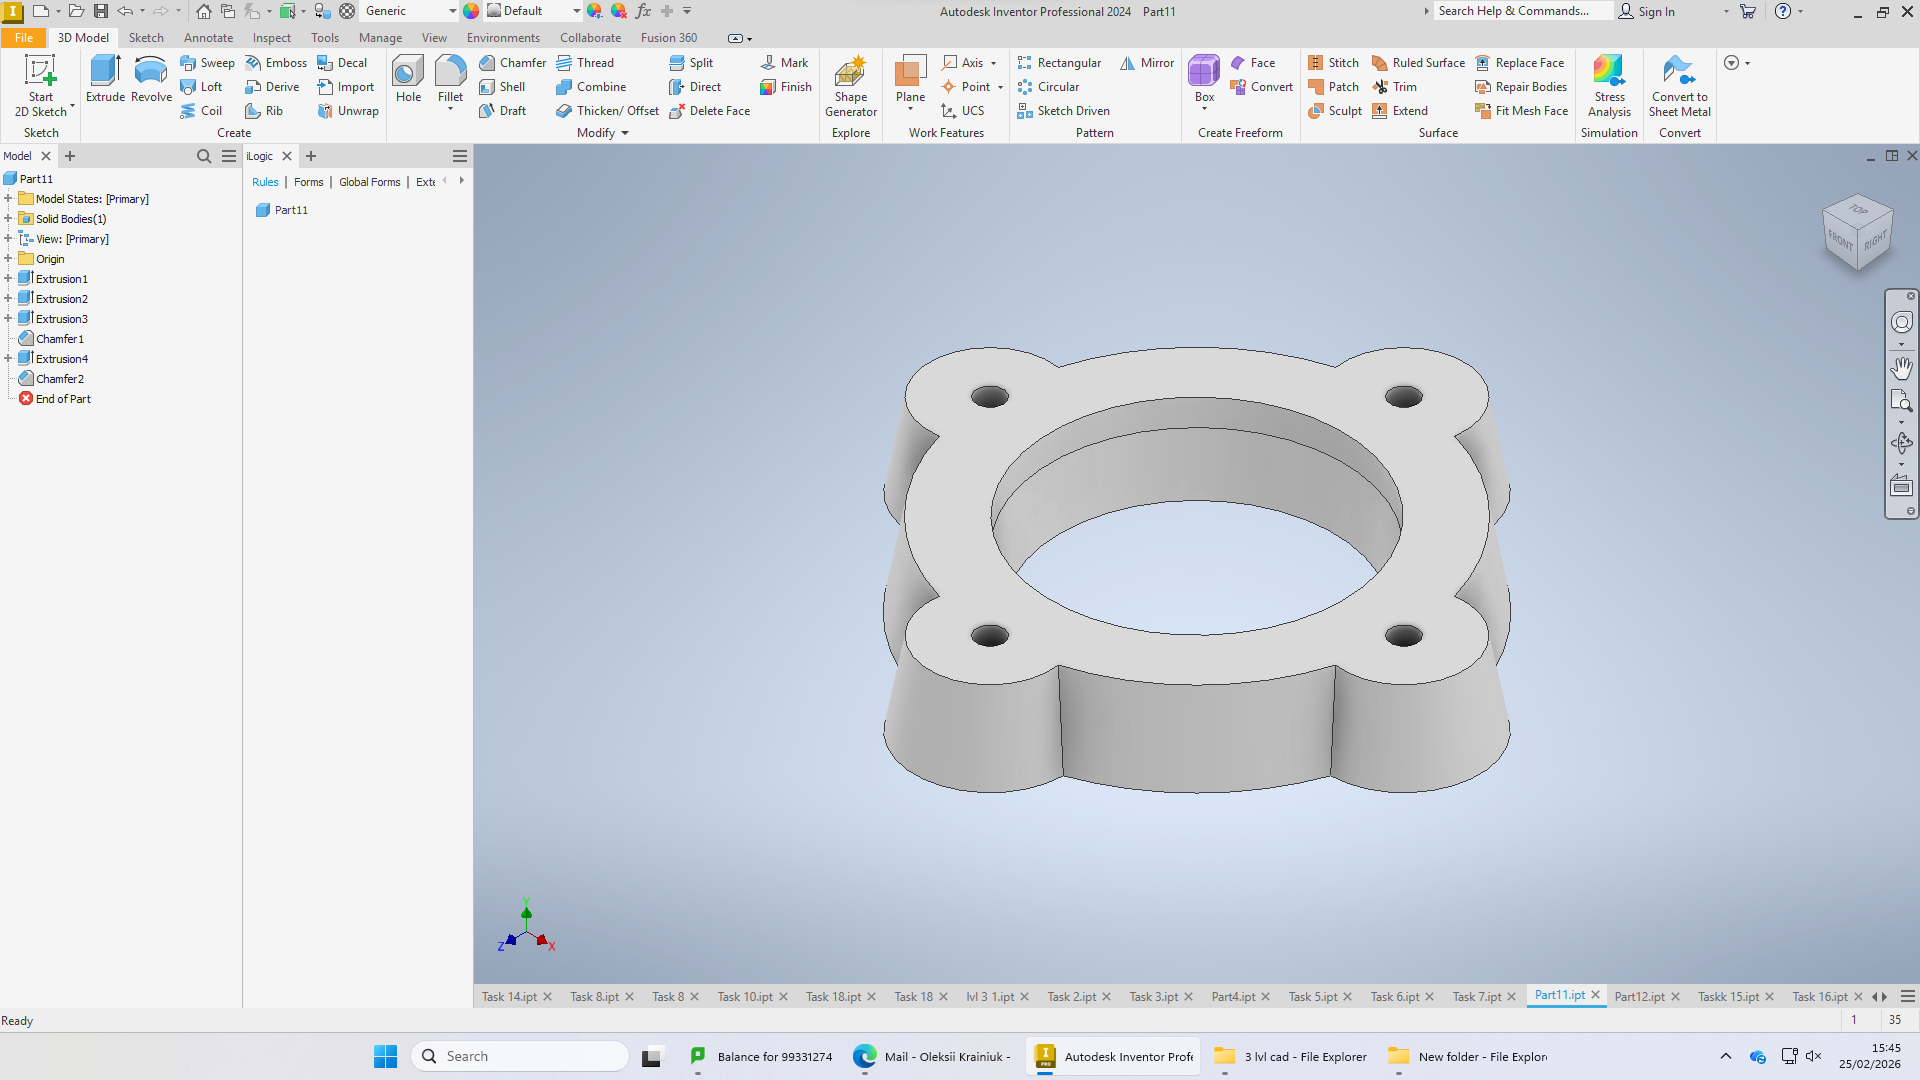Open the Modify panel dropdown

pyautogui.click(x=603, y=132)
